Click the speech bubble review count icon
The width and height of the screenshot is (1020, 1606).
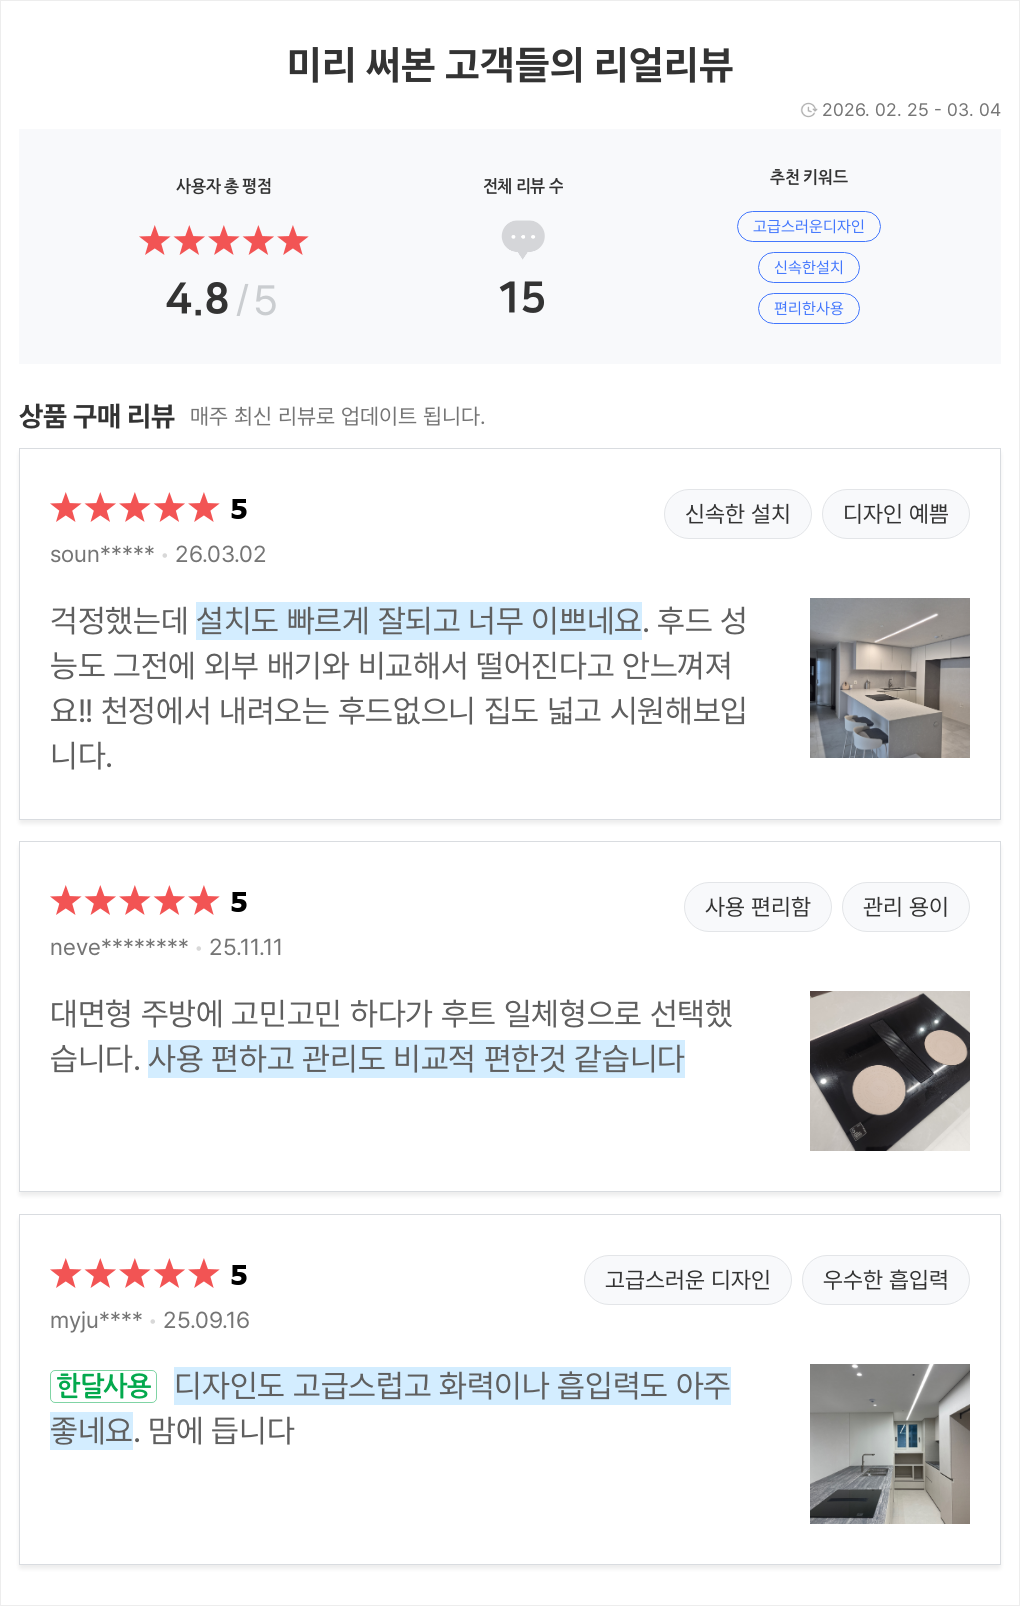point(523,238)
